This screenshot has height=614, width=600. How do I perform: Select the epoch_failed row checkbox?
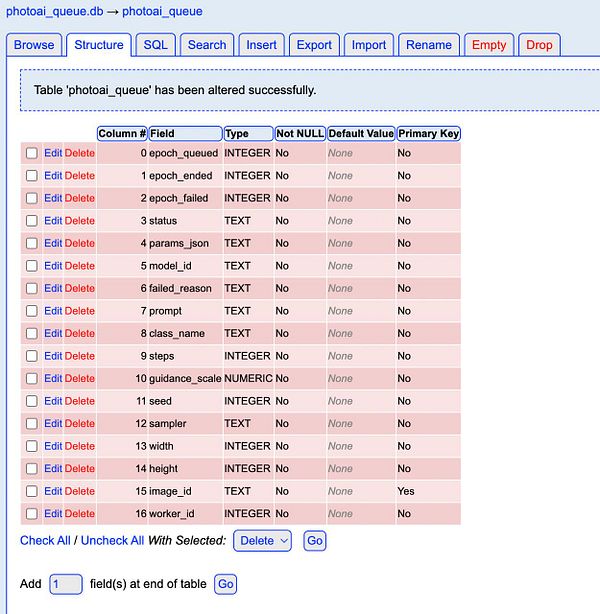pos(32,198)
